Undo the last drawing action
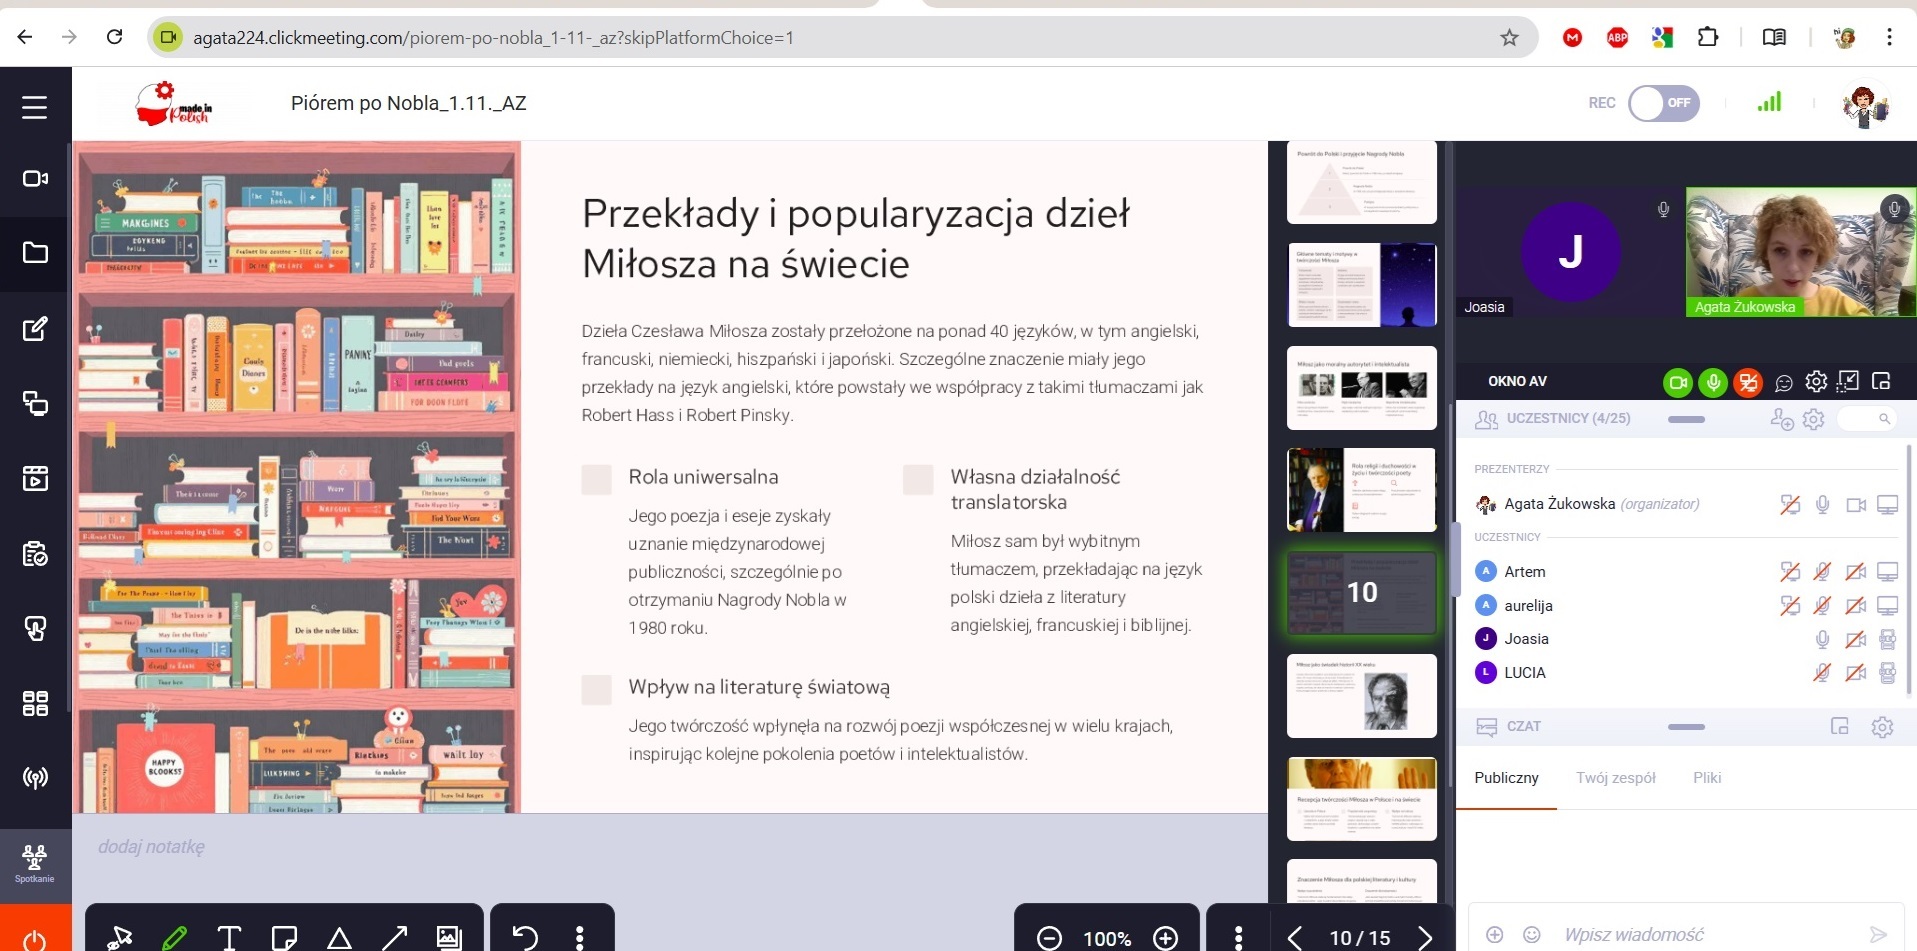 (525, 937)
